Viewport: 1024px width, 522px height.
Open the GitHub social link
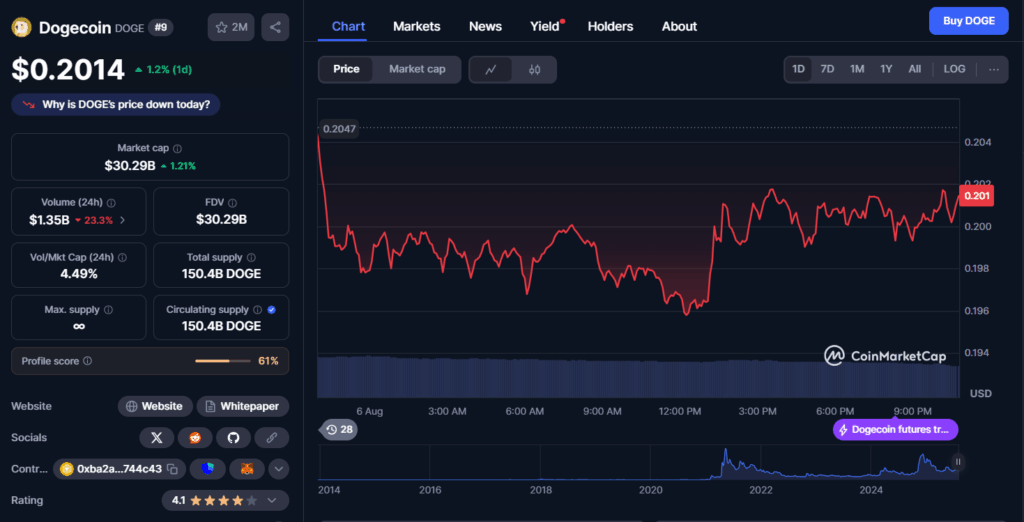(x=233, y=438)
